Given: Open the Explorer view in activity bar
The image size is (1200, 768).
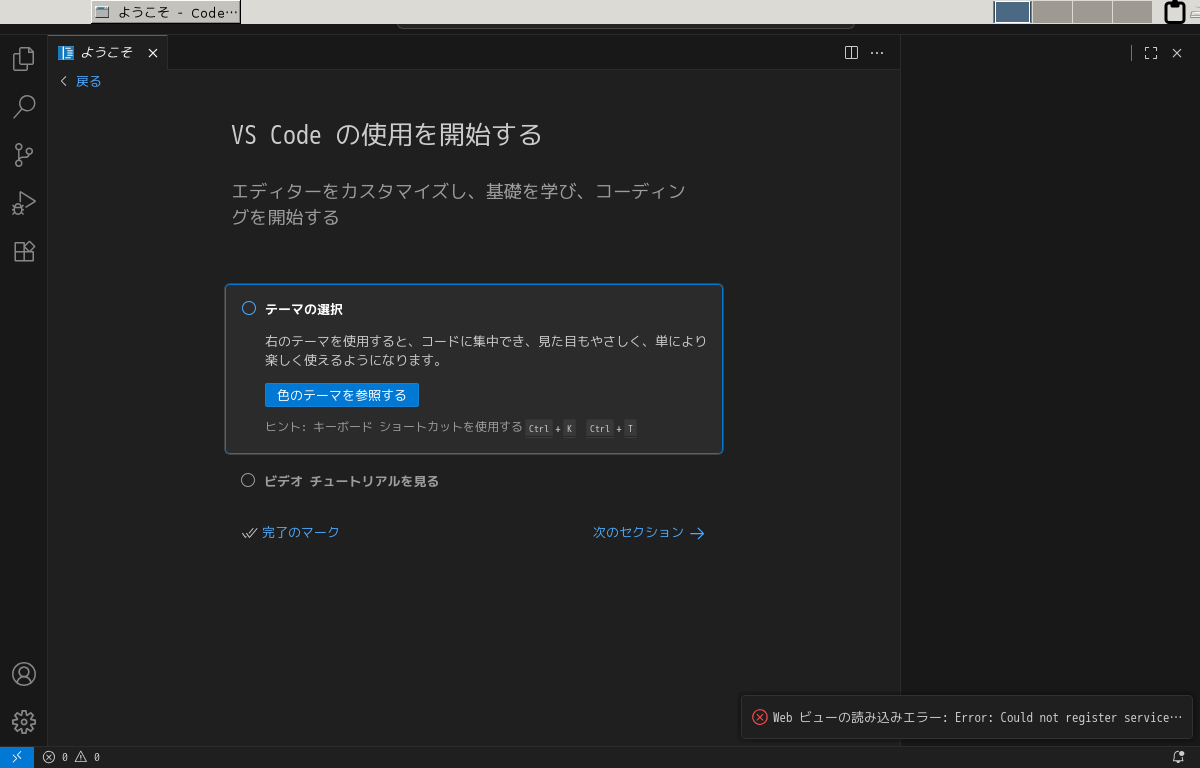Looking at the screenshot, I should tap(24, 59).
